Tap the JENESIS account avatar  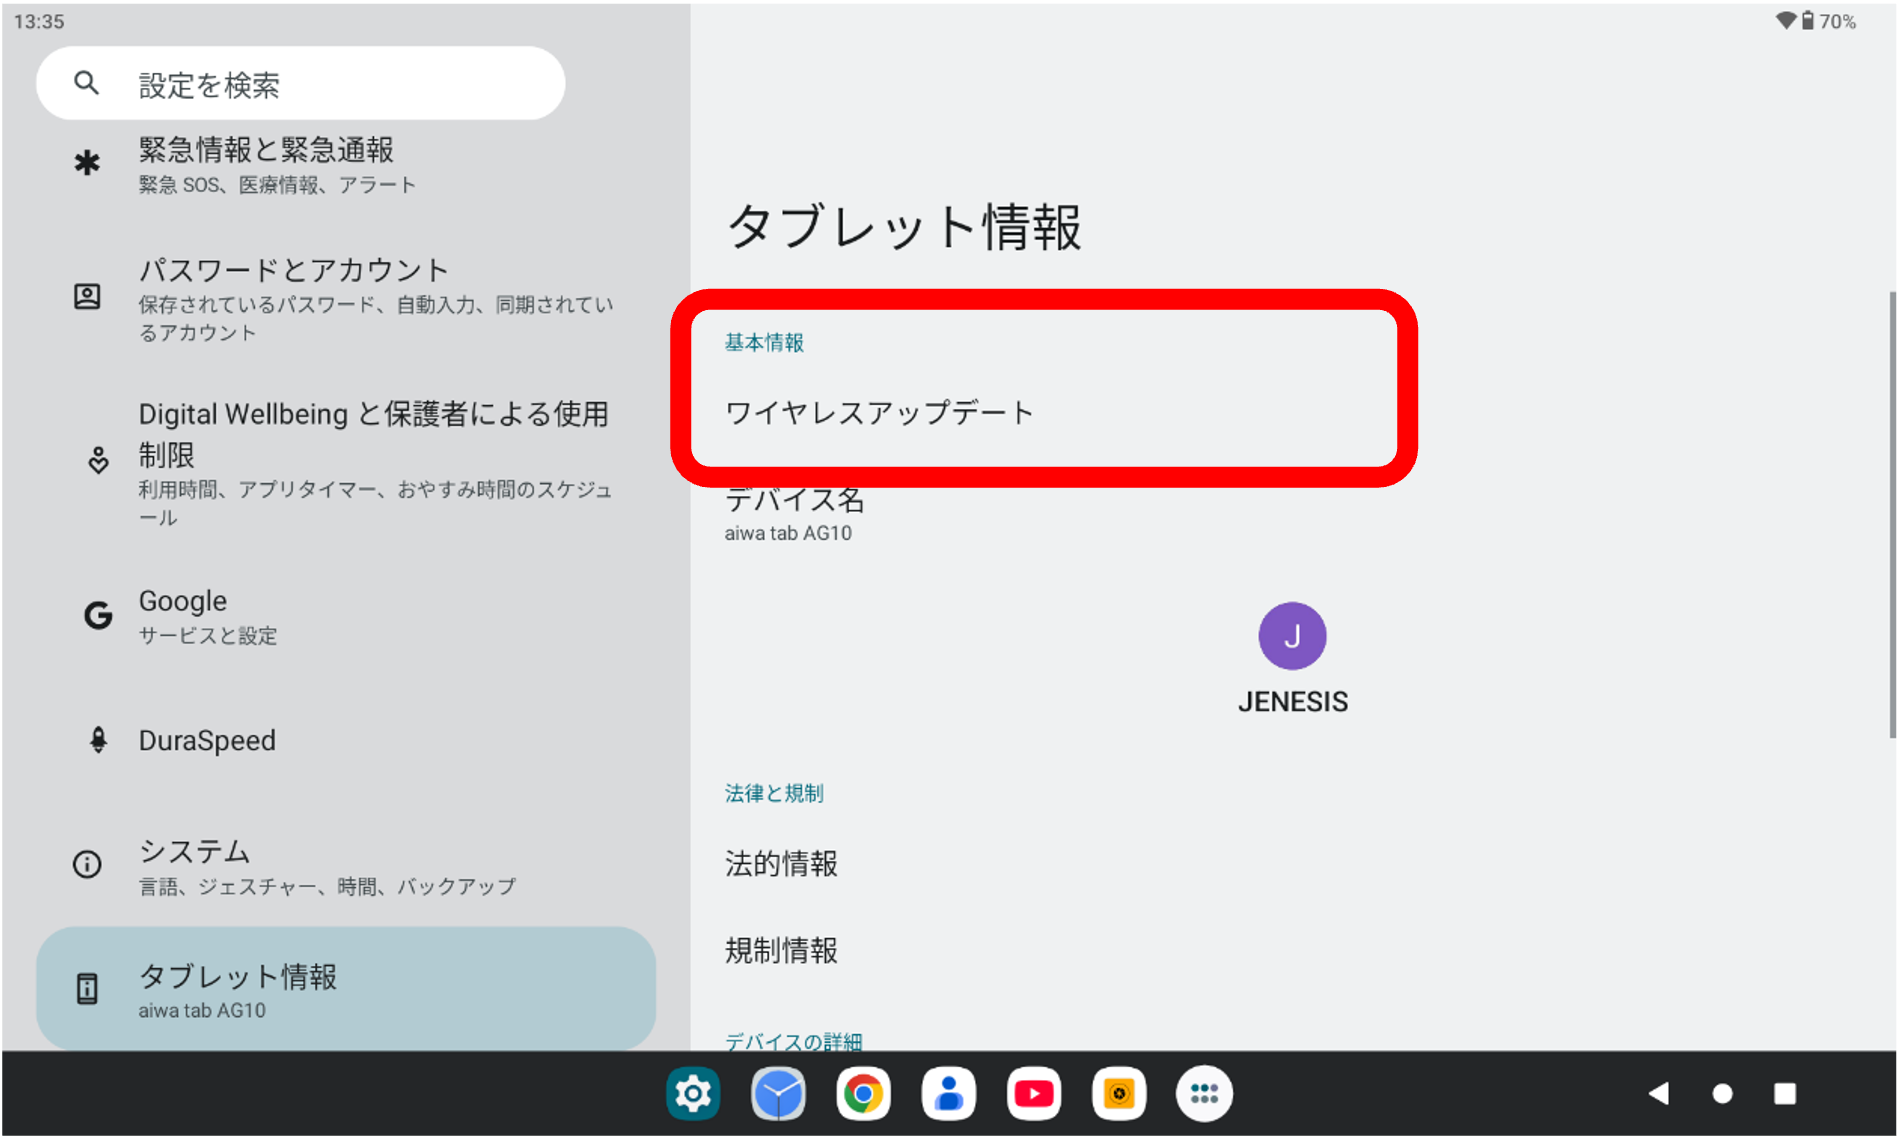point(1292,635)
